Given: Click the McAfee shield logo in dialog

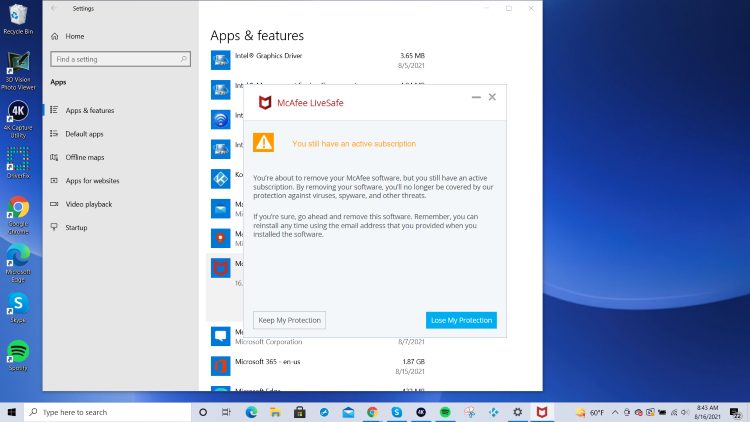Looking at the screenshot, I should [265, 102].
